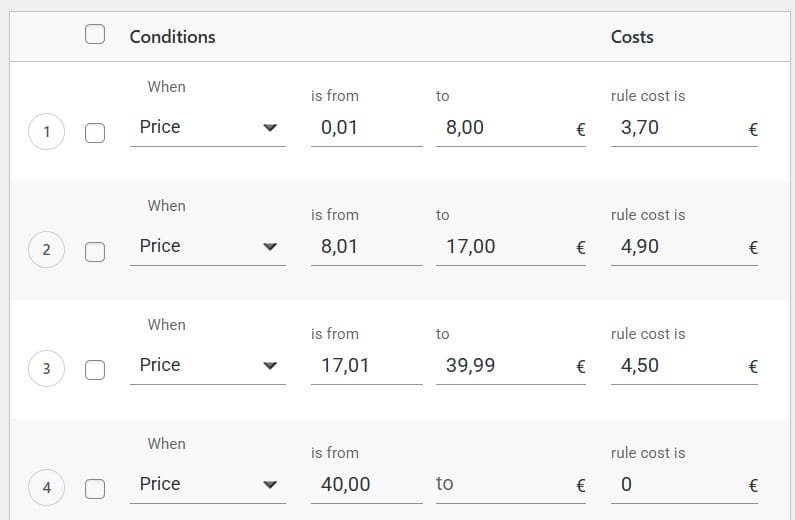Open the Price dropdown in rule 1
795x520 pixels.
[207, 128]
